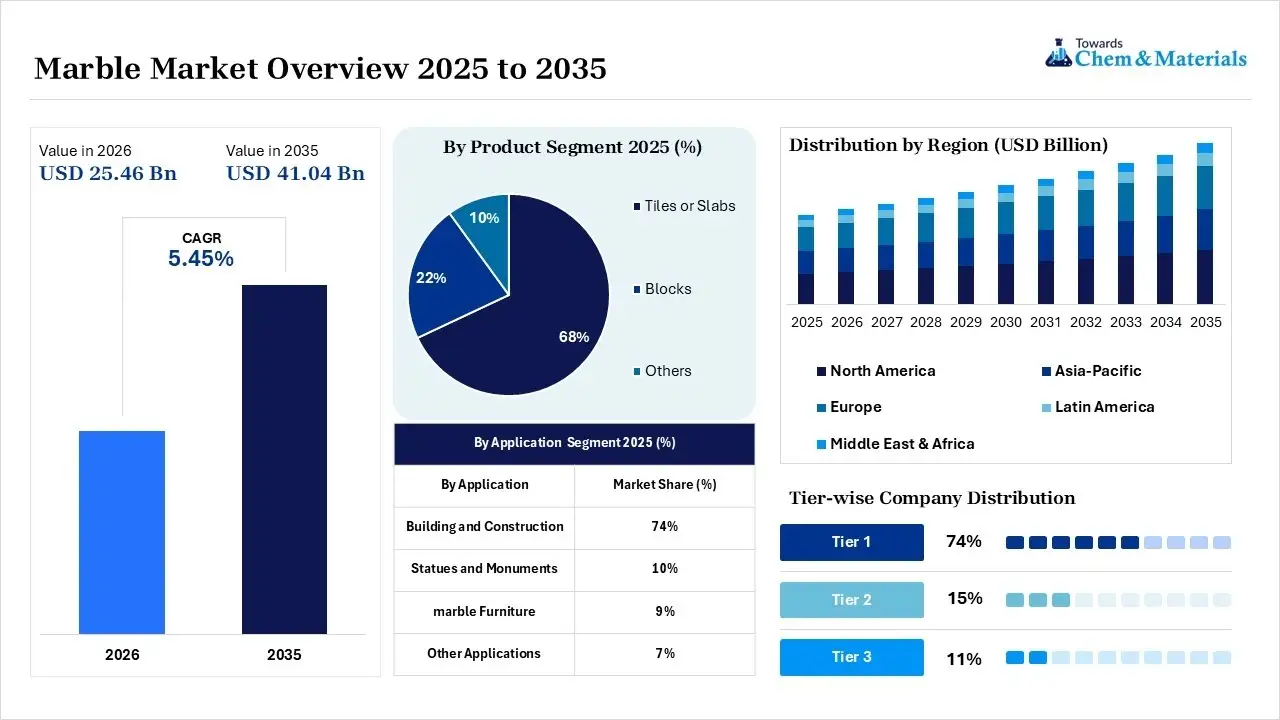The width and height of the screenshot is (1280, 720).
Task: Select the Middle East & Africa legend swatch
Action: point(821,444)
